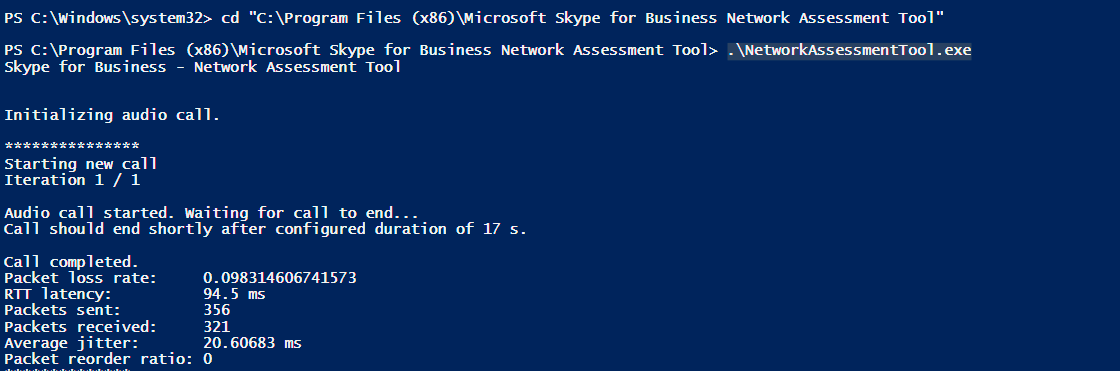The image size is (1120, 371).
Task: Click the first PS C:\Windows\system32> prompt
Action: point(108,19)
